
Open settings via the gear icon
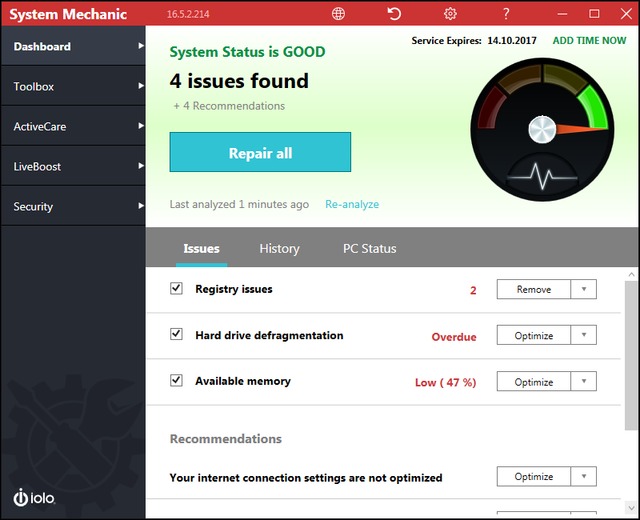450,14
